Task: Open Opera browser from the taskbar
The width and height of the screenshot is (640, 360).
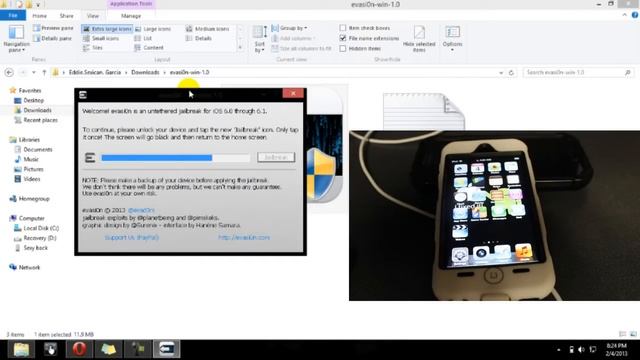Action: 79,349
